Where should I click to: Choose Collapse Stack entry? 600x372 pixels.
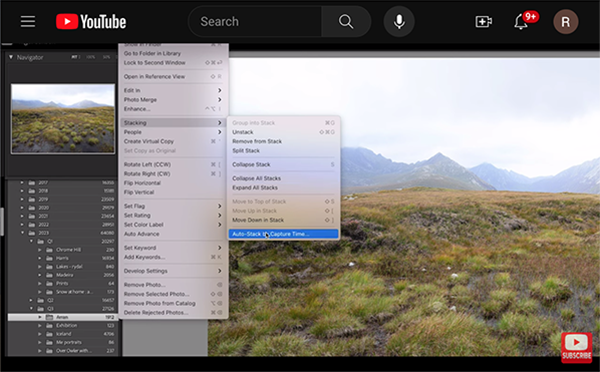pos(284,165)
